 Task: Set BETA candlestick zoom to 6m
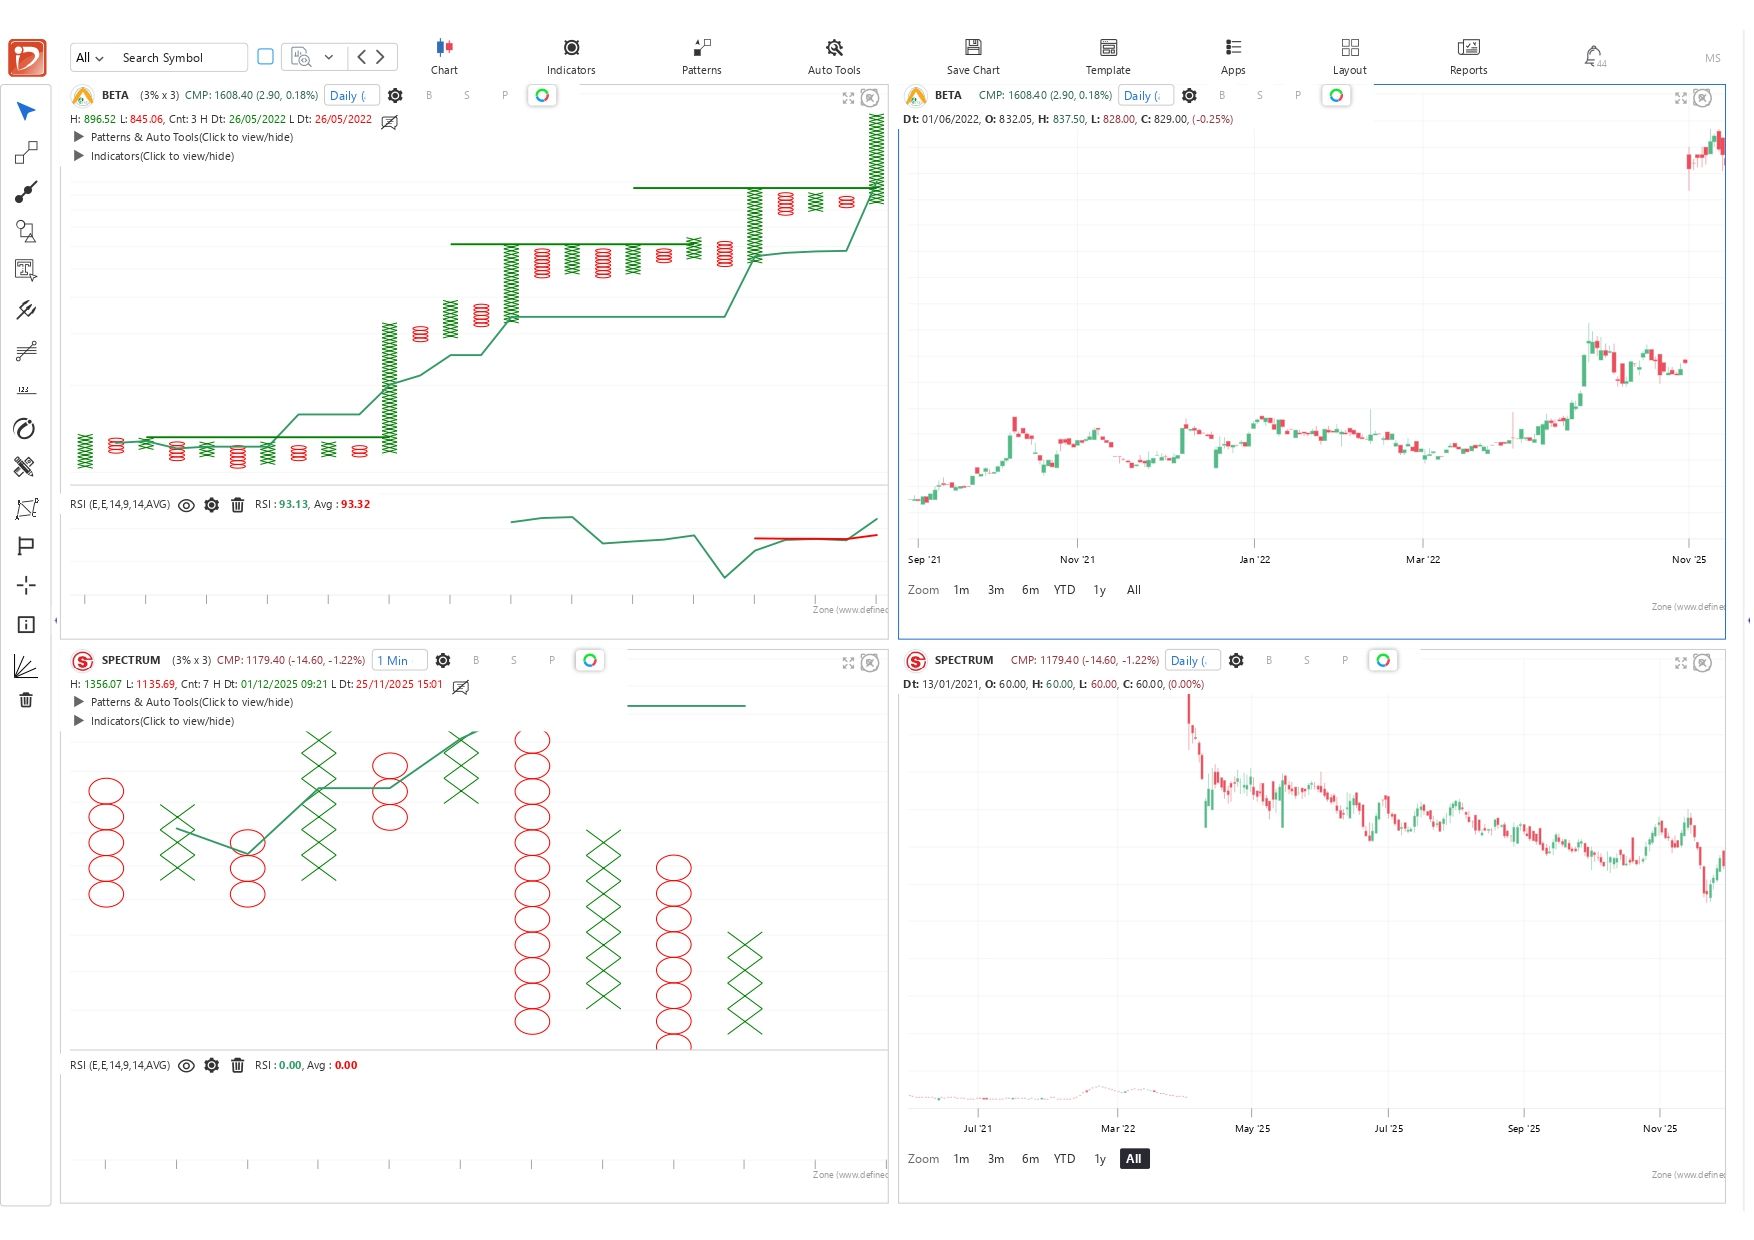pos(1030,590)
